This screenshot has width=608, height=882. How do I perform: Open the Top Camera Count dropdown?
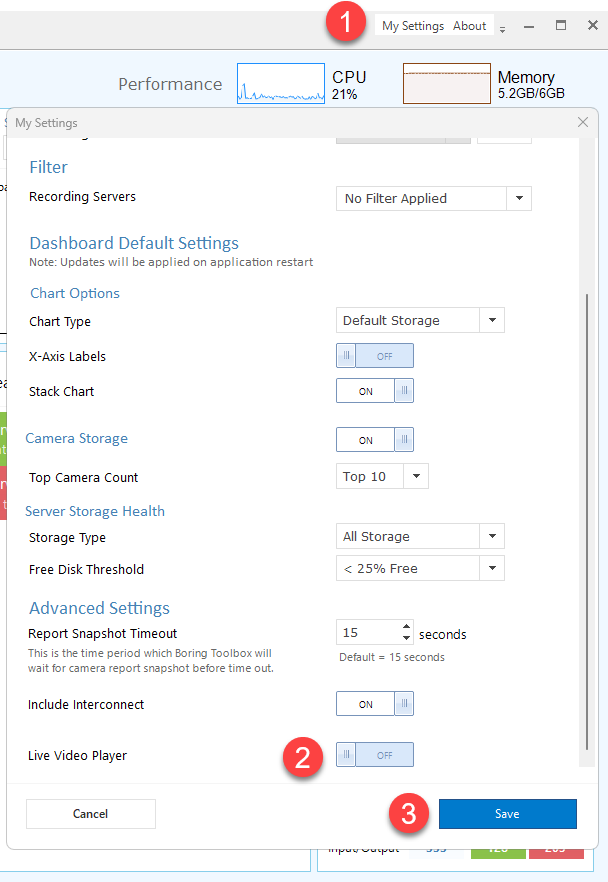(x=416, y=476)
